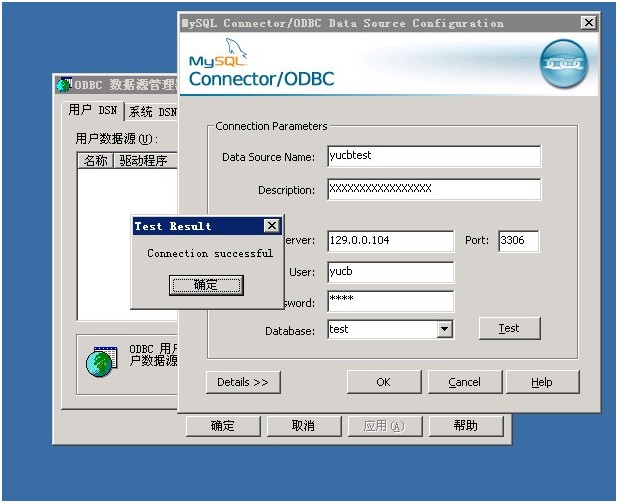618x503 pixels.
Task: Click the Connector chain-link logo icon
Action: (x=564, y=63)
